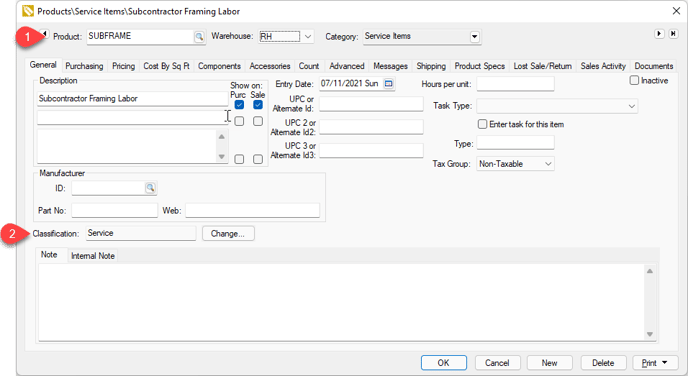The width and height of the screenshot is (688, 376).
Task: Click the Manufacturer Web field
Action: point(252,210)
